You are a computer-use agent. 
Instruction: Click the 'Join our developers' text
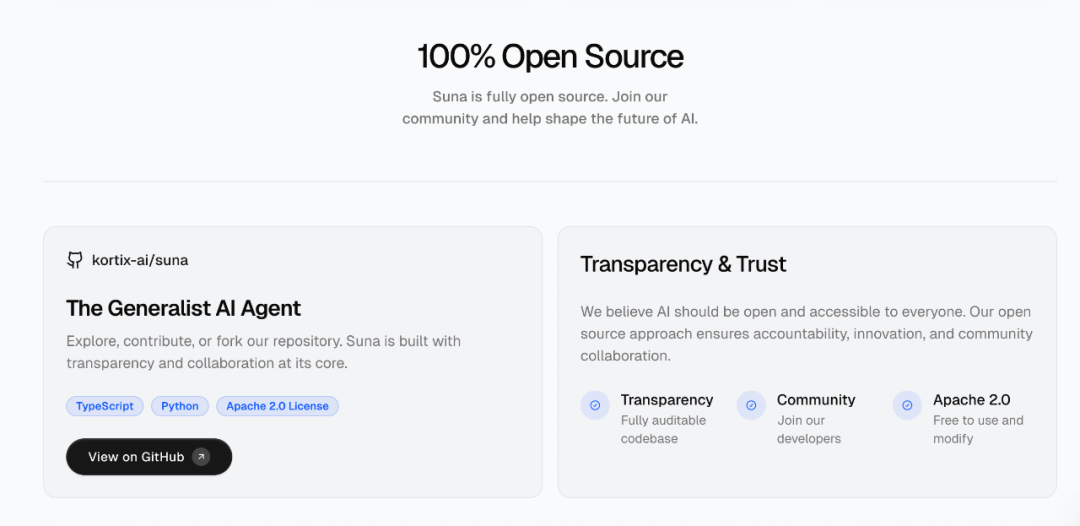pos(809,430)
